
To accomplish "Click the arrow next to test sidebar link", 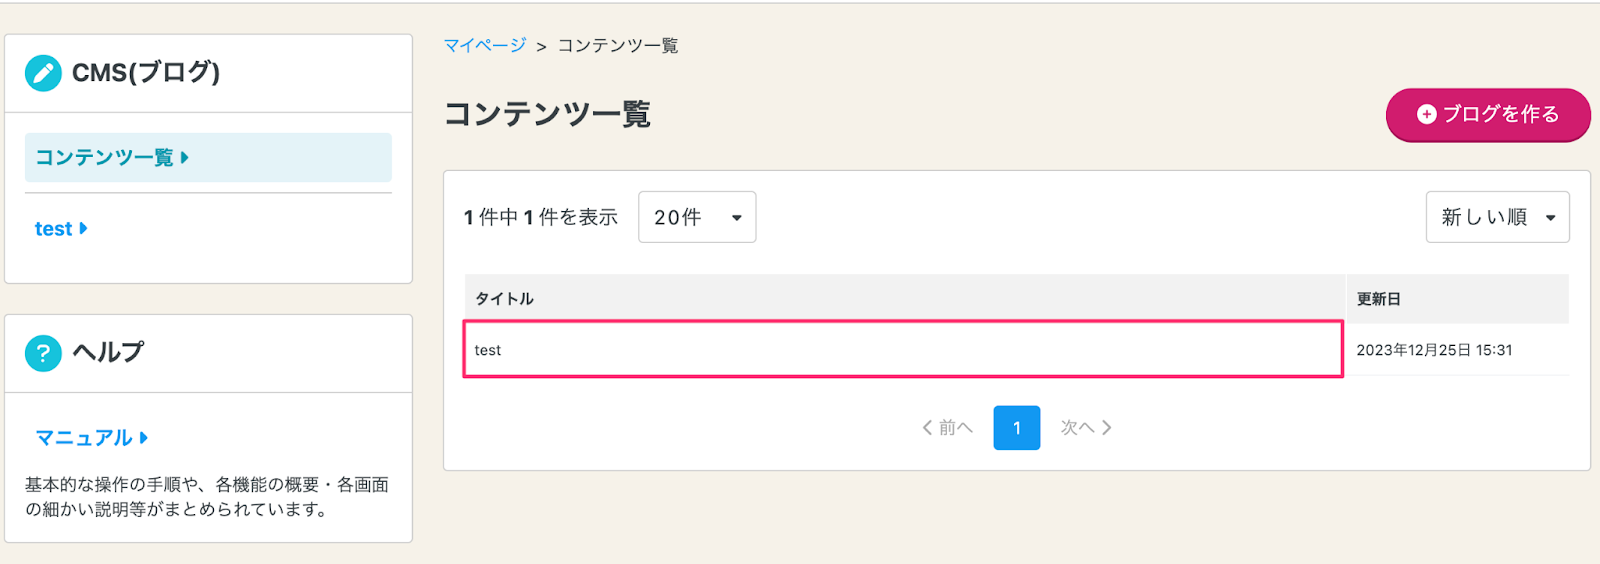I will (83, 229).
